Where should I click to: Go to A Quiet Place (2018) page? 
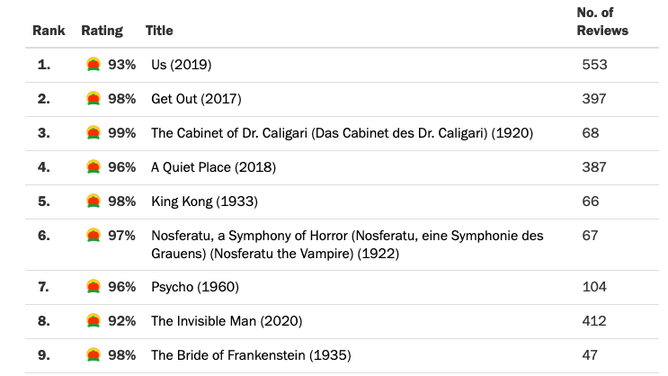[x=213, y=167]
